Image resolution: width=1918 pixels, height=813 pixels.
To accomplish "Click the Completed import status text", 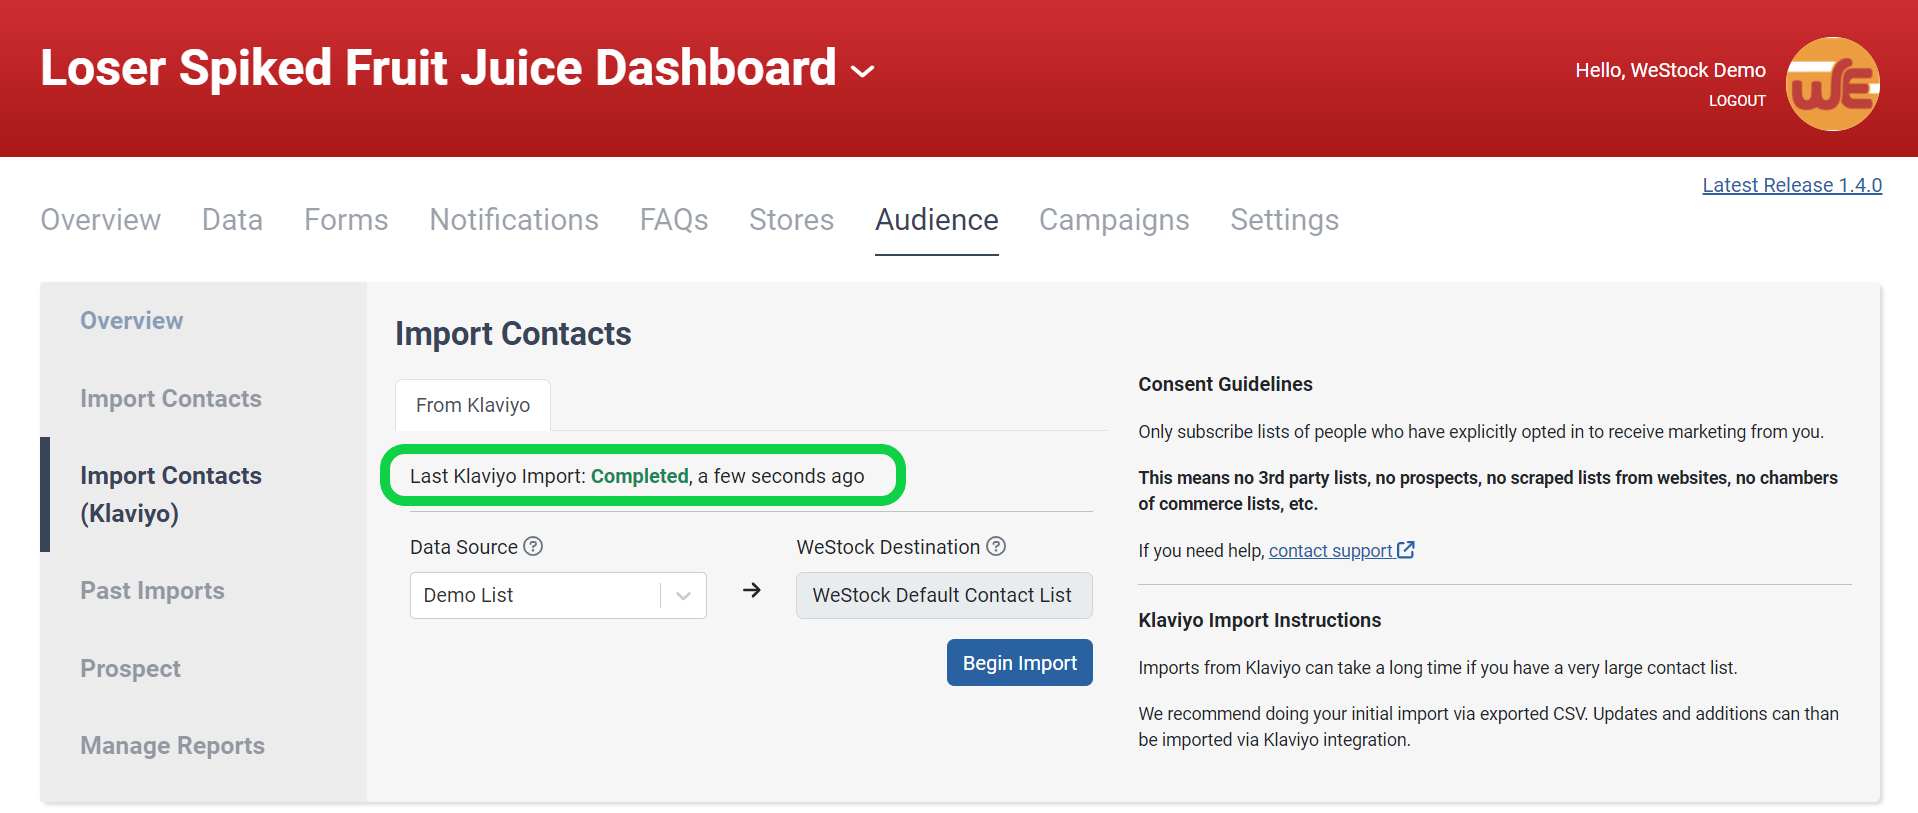I will (640, 476).
